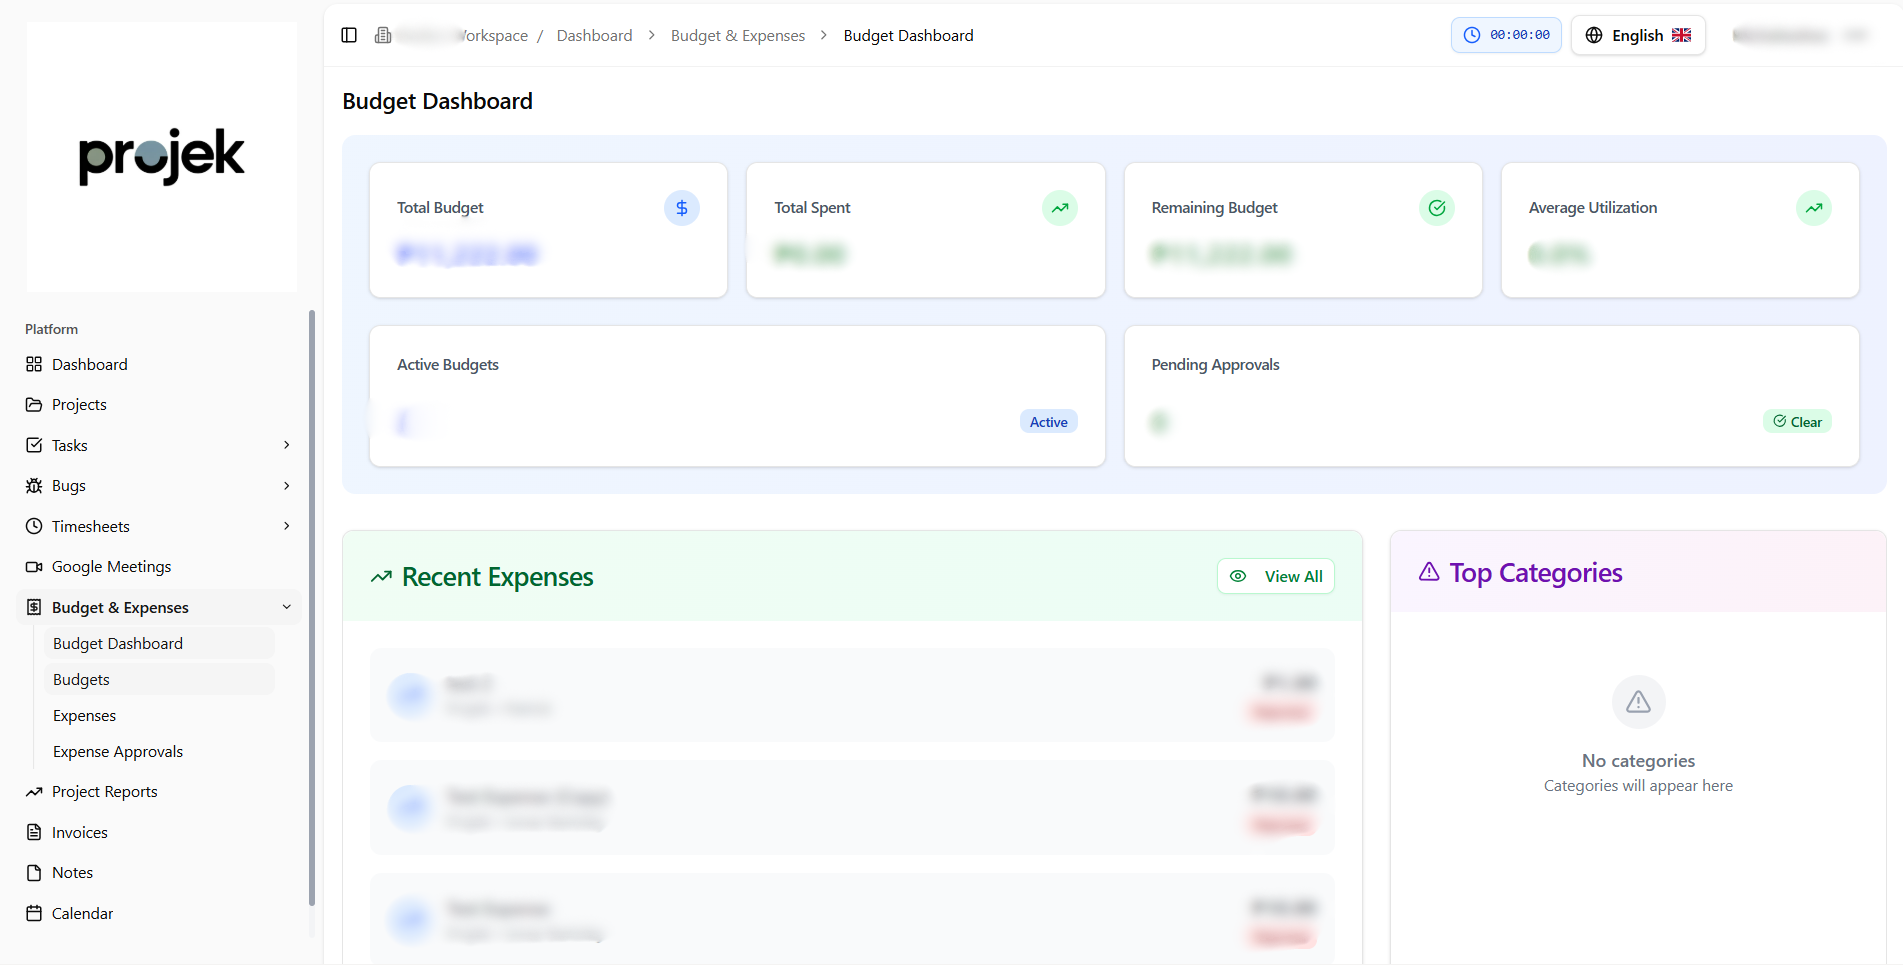This screenshot has height=965, width=1903.
Task: Click the dollar sign Total Budget icon
Action: pyautogui.click(x=682, y=208)
